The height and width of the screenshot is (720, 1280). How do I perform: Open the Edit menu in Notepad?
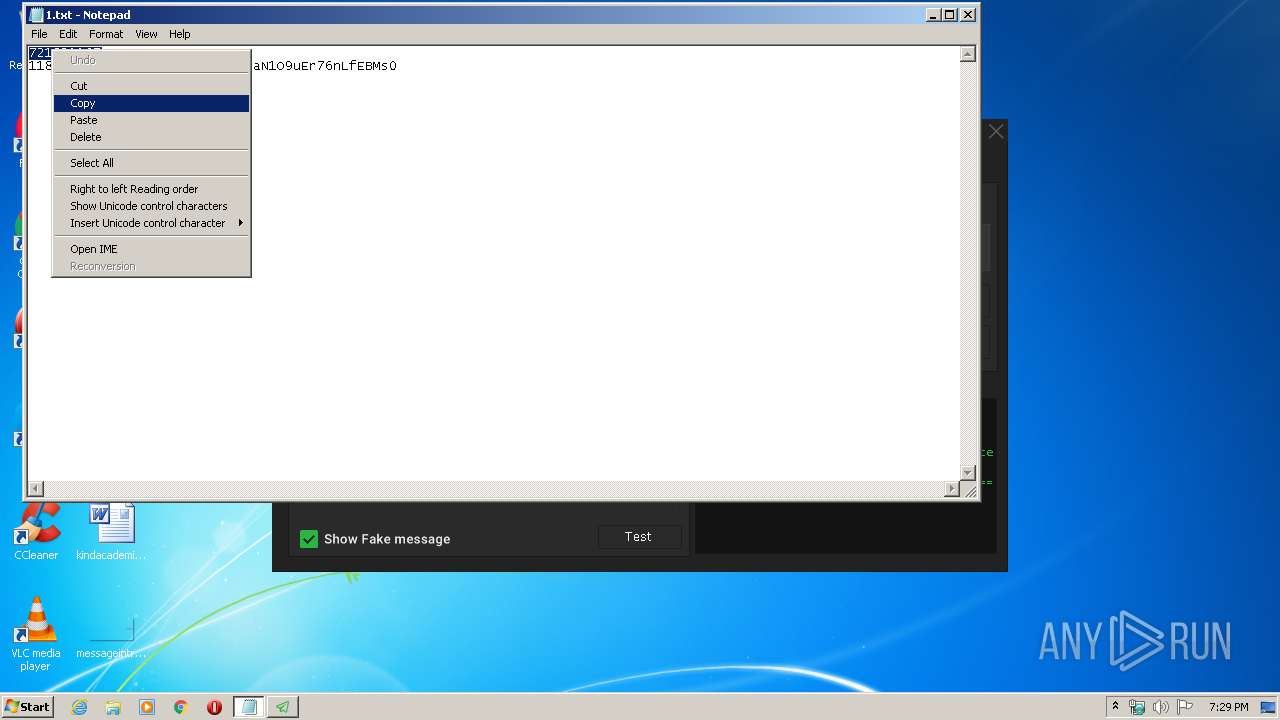[x=68, y=34]
